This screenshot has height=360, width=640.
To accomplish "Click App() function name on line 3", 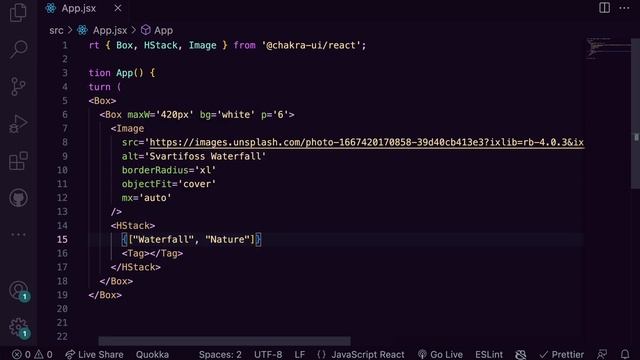I will pyautogui.click(x=130, y=73).
